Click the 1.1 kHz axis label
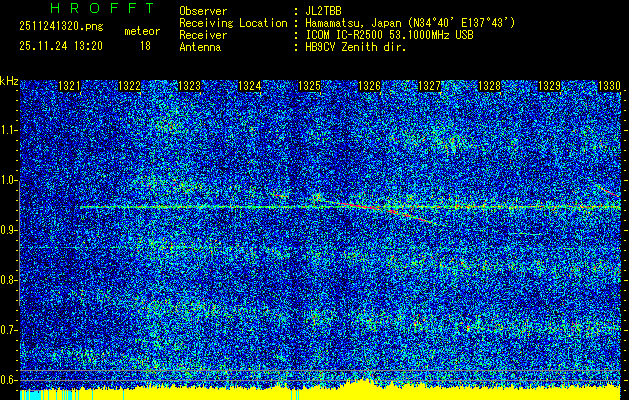This screenshot has width=629, height=400. pos(9,130)
